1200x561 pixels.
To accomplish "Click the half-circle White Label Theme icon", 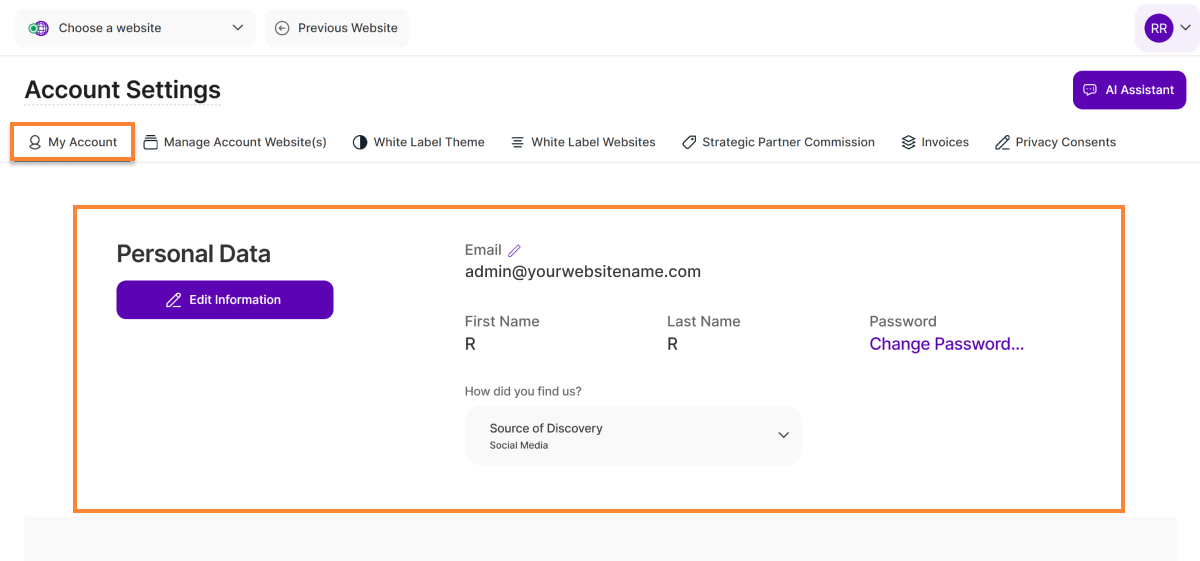I will [360, 143].
